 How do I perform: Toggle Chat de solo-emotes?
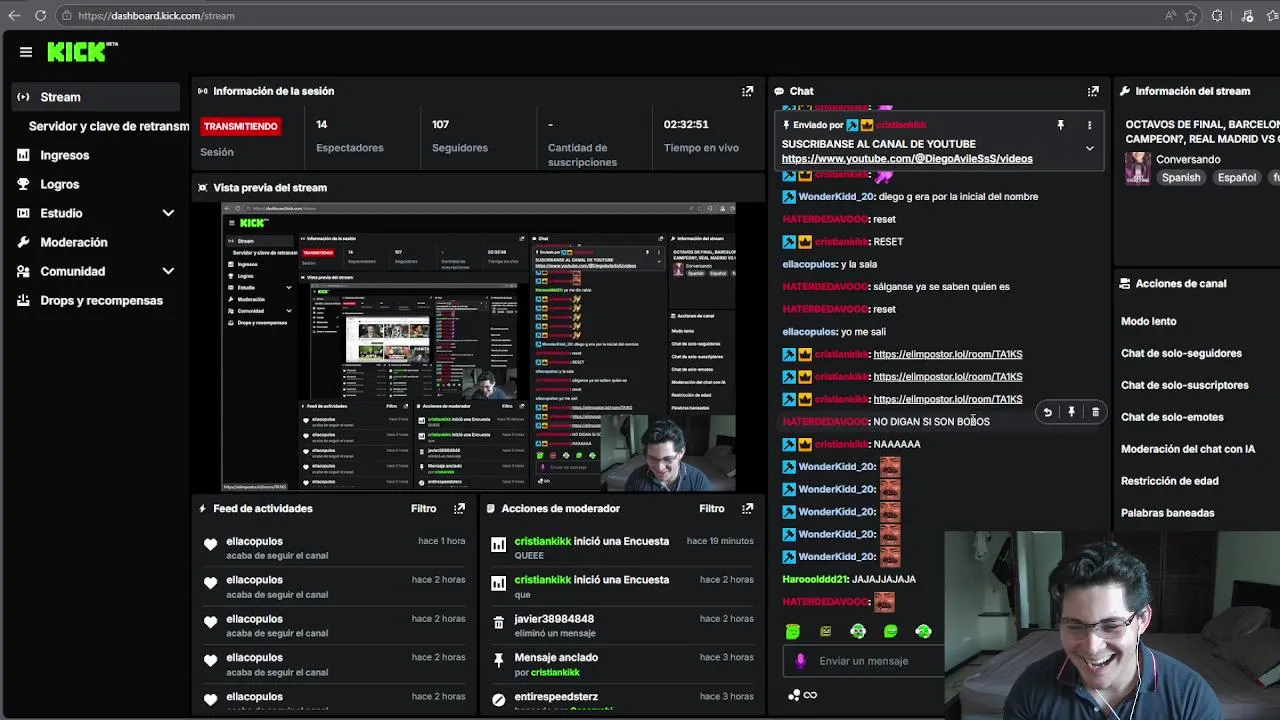[1172, 417]
